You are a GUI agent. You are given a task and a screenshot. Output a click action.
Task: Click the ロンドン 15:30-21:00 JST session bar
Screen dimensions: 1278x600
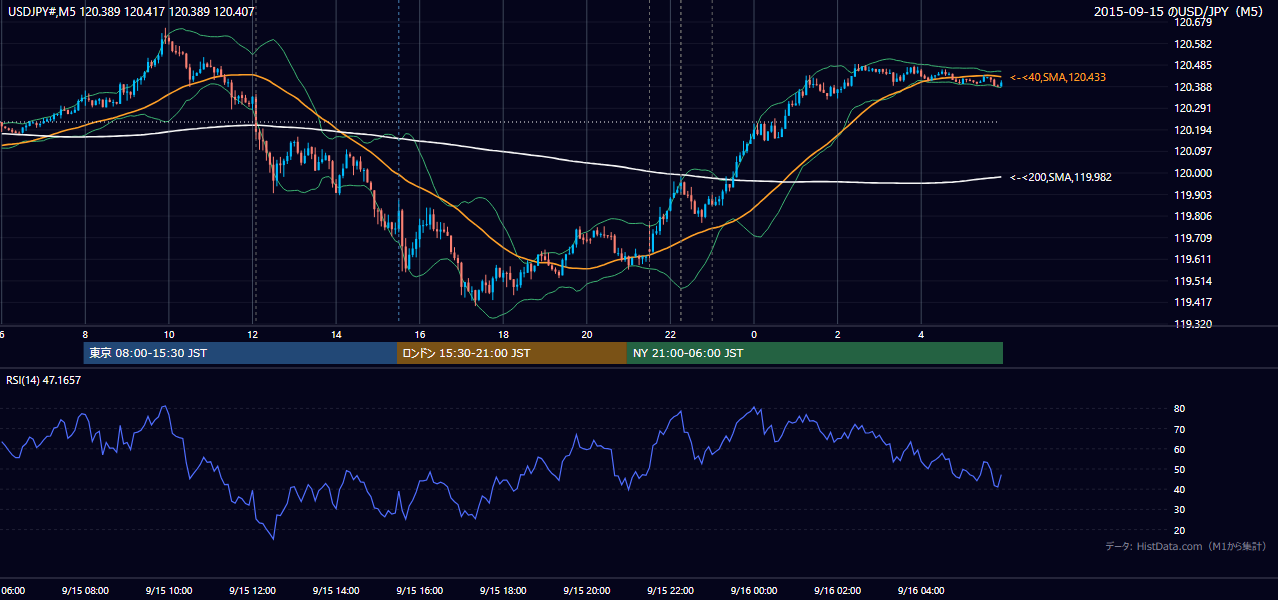click(x=512, y=353)
